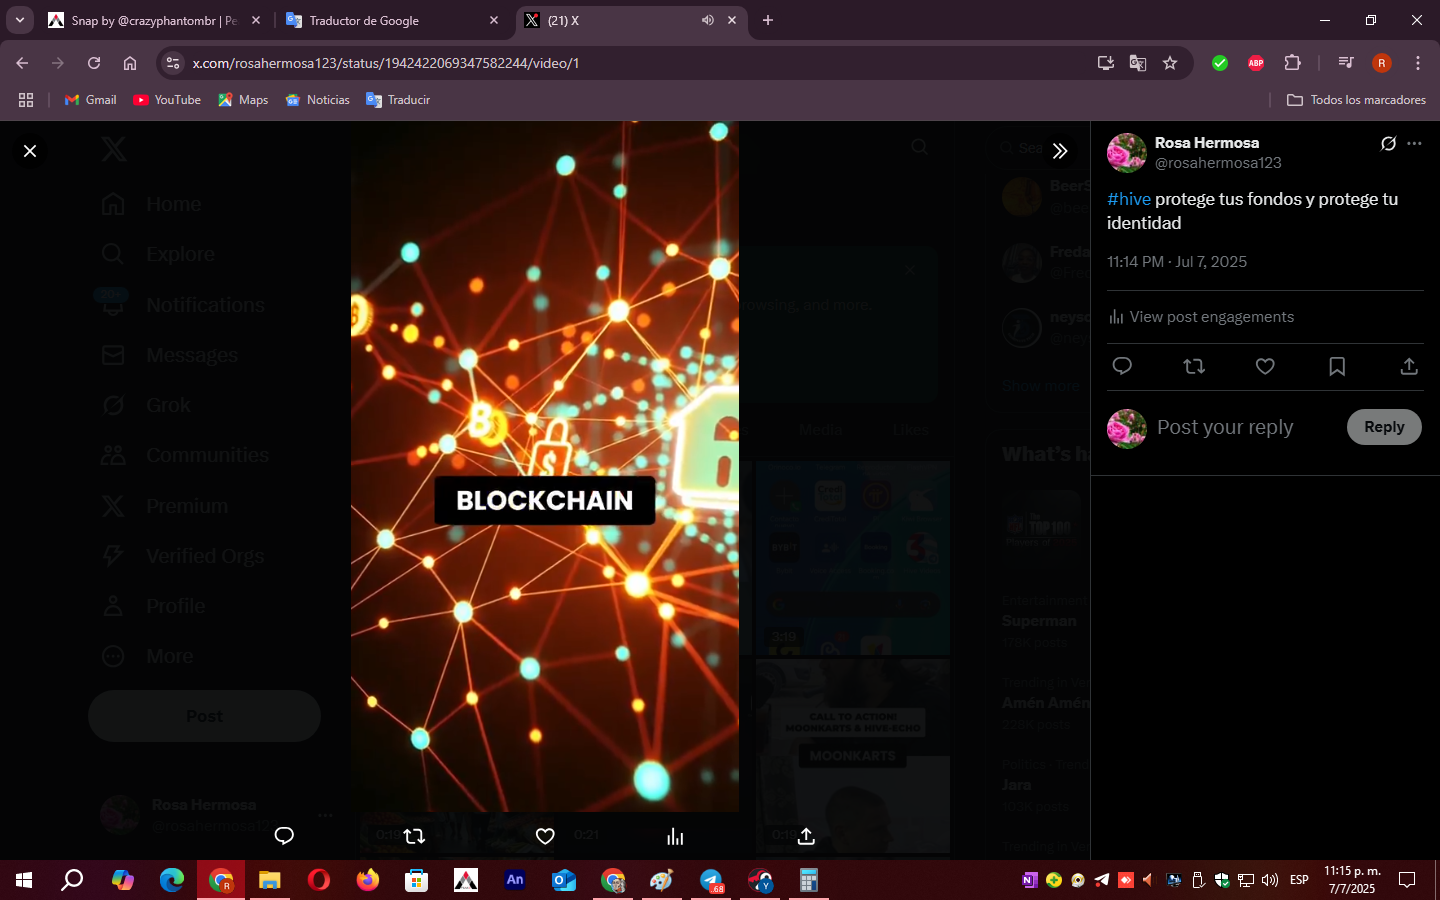This screenshot has height=900, width=1440.
Task: Bookmark this page with the star icon
Action: pos(1170,63)
